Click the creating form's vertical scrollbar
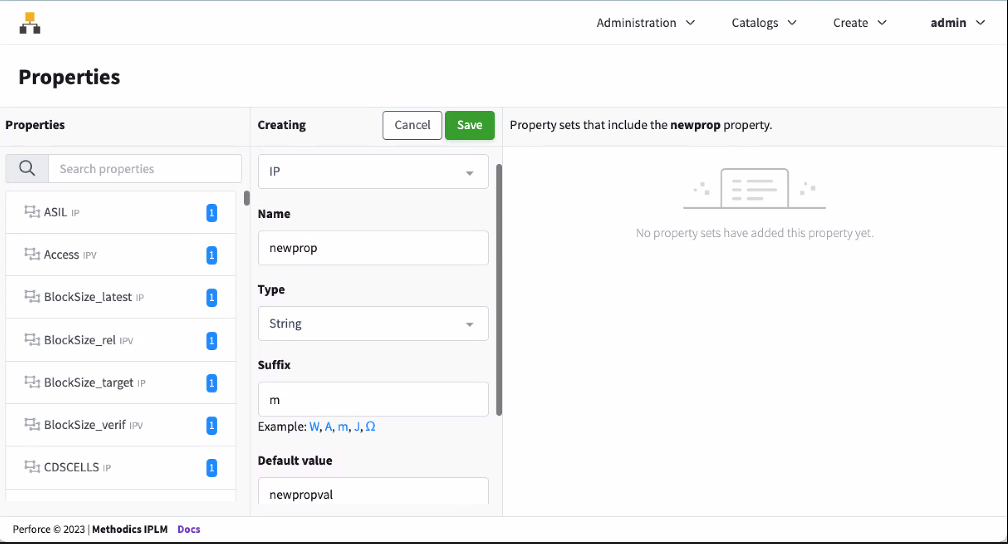Image resolution: width=1008 pixels, height=544 pixels. (x=499, y=290)
